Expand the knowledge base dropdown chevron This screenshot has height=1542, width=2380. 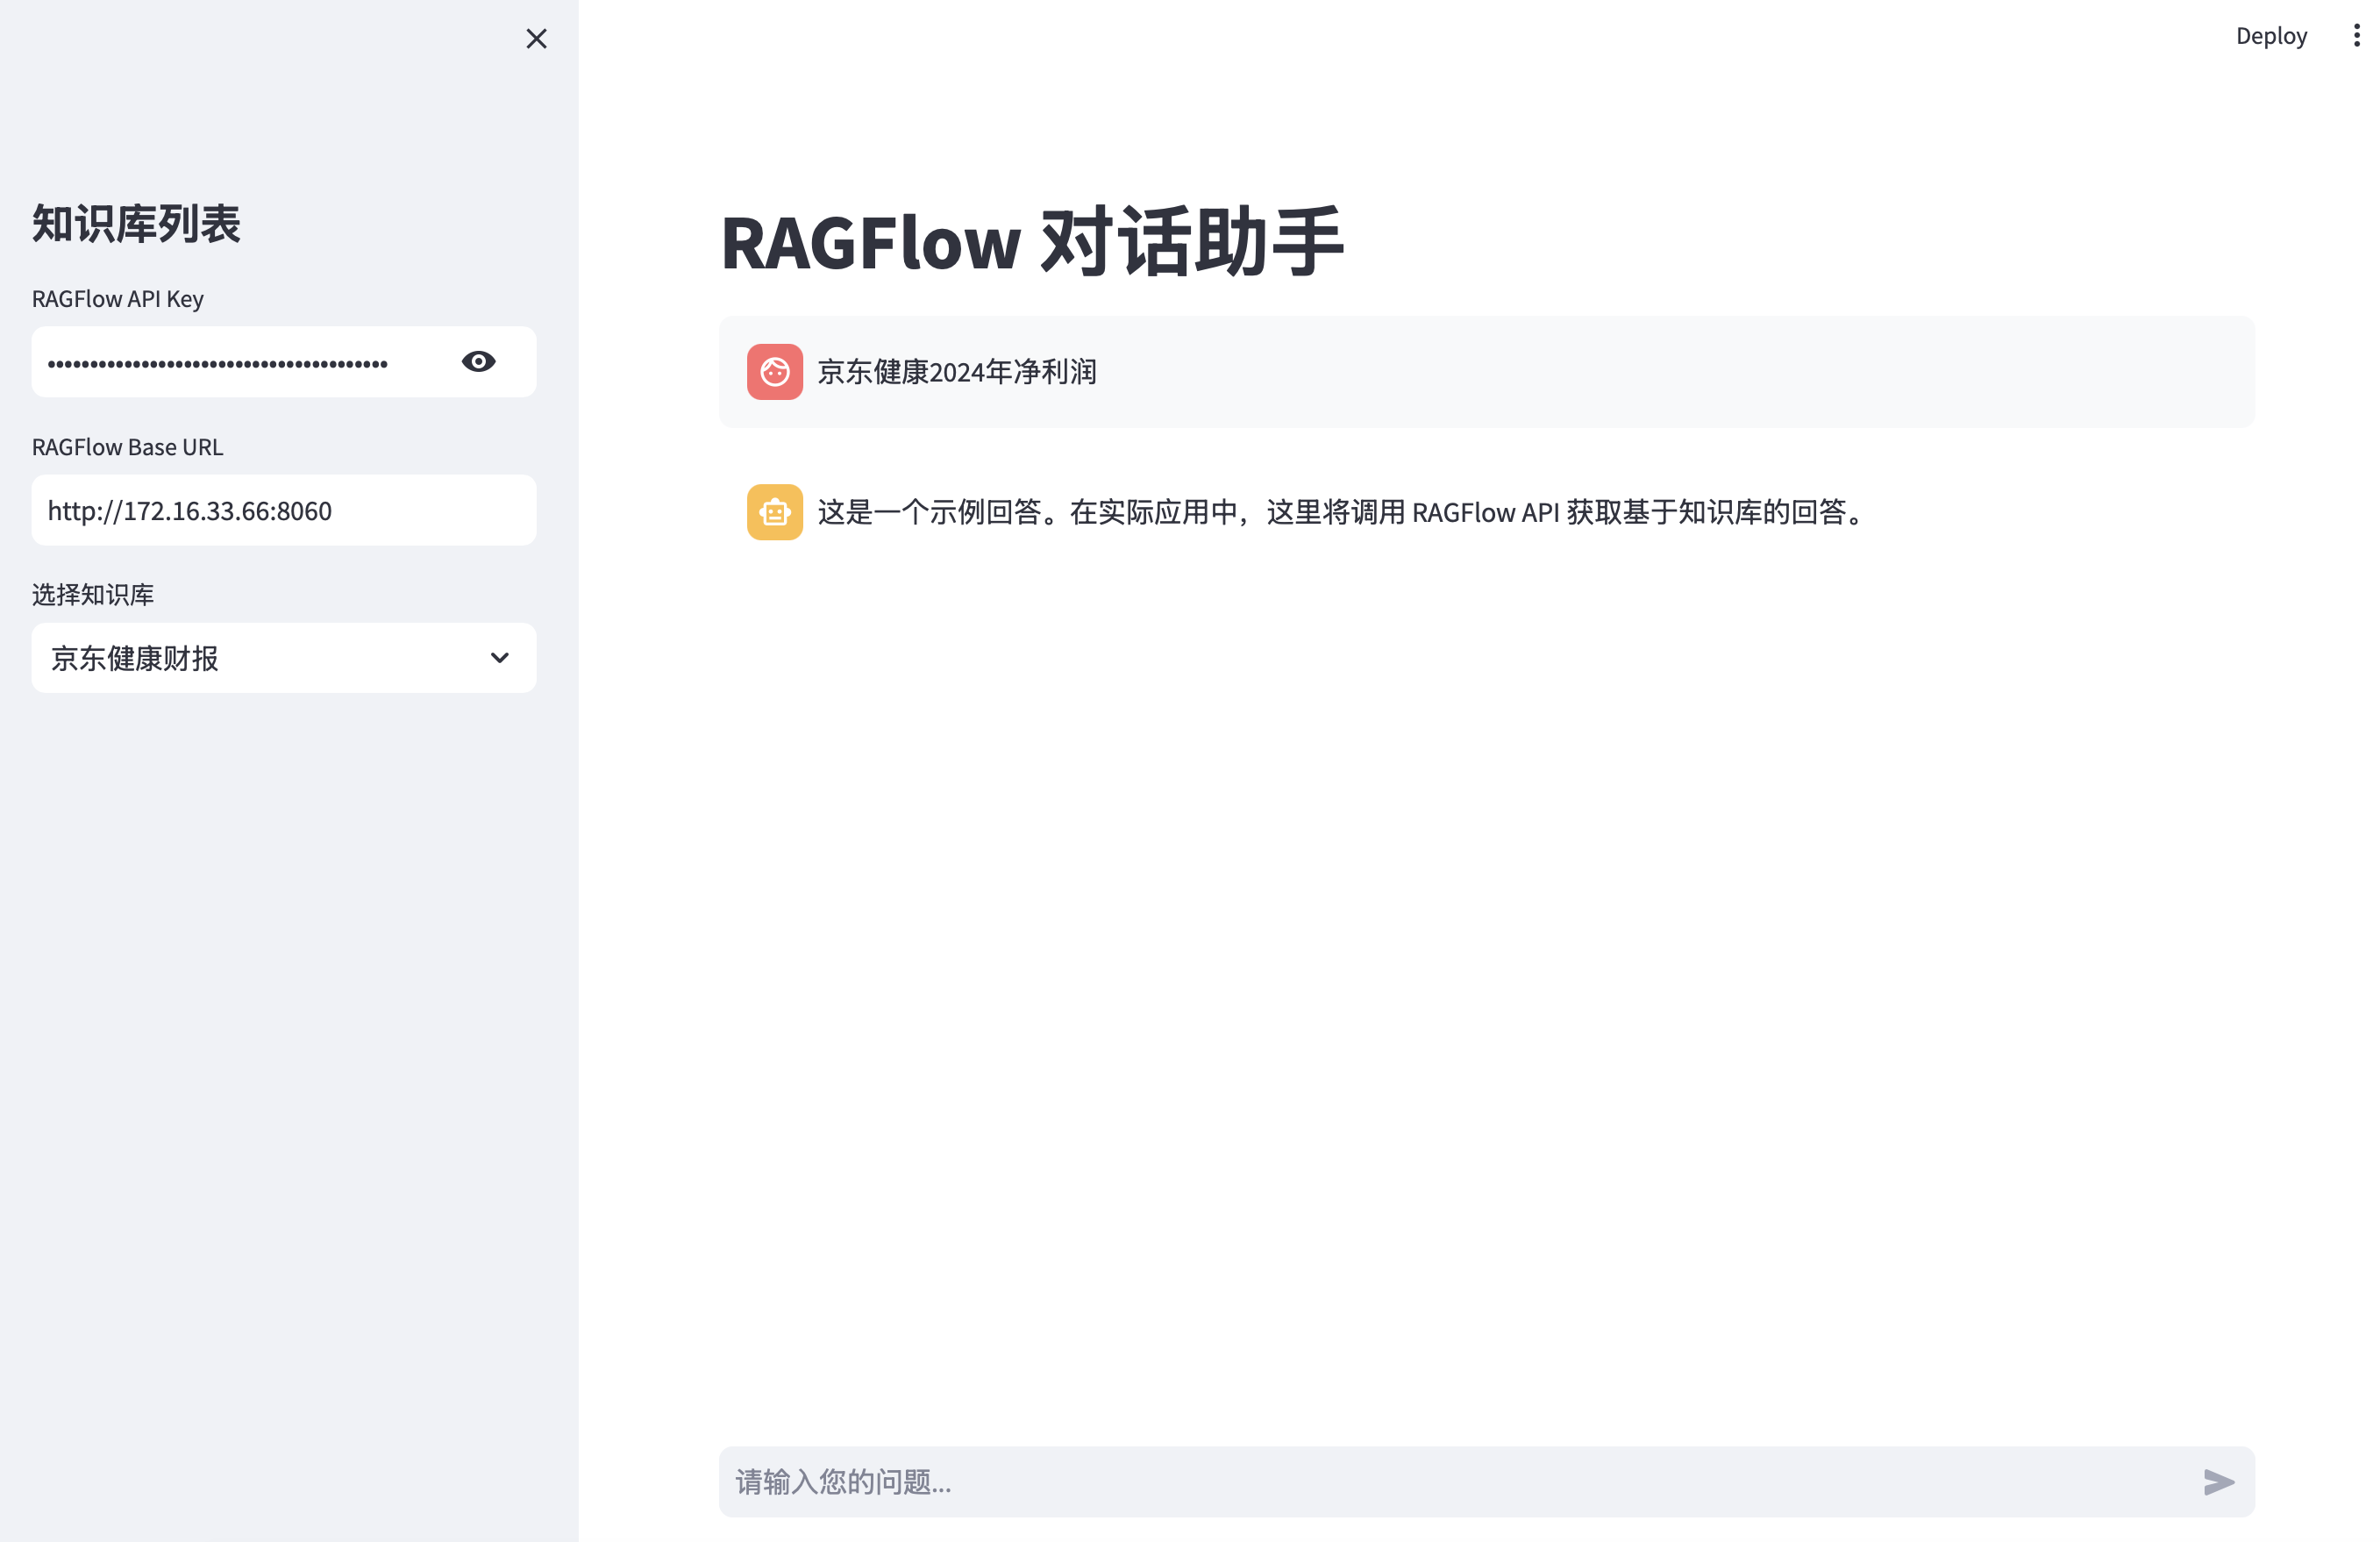point(499,658)
